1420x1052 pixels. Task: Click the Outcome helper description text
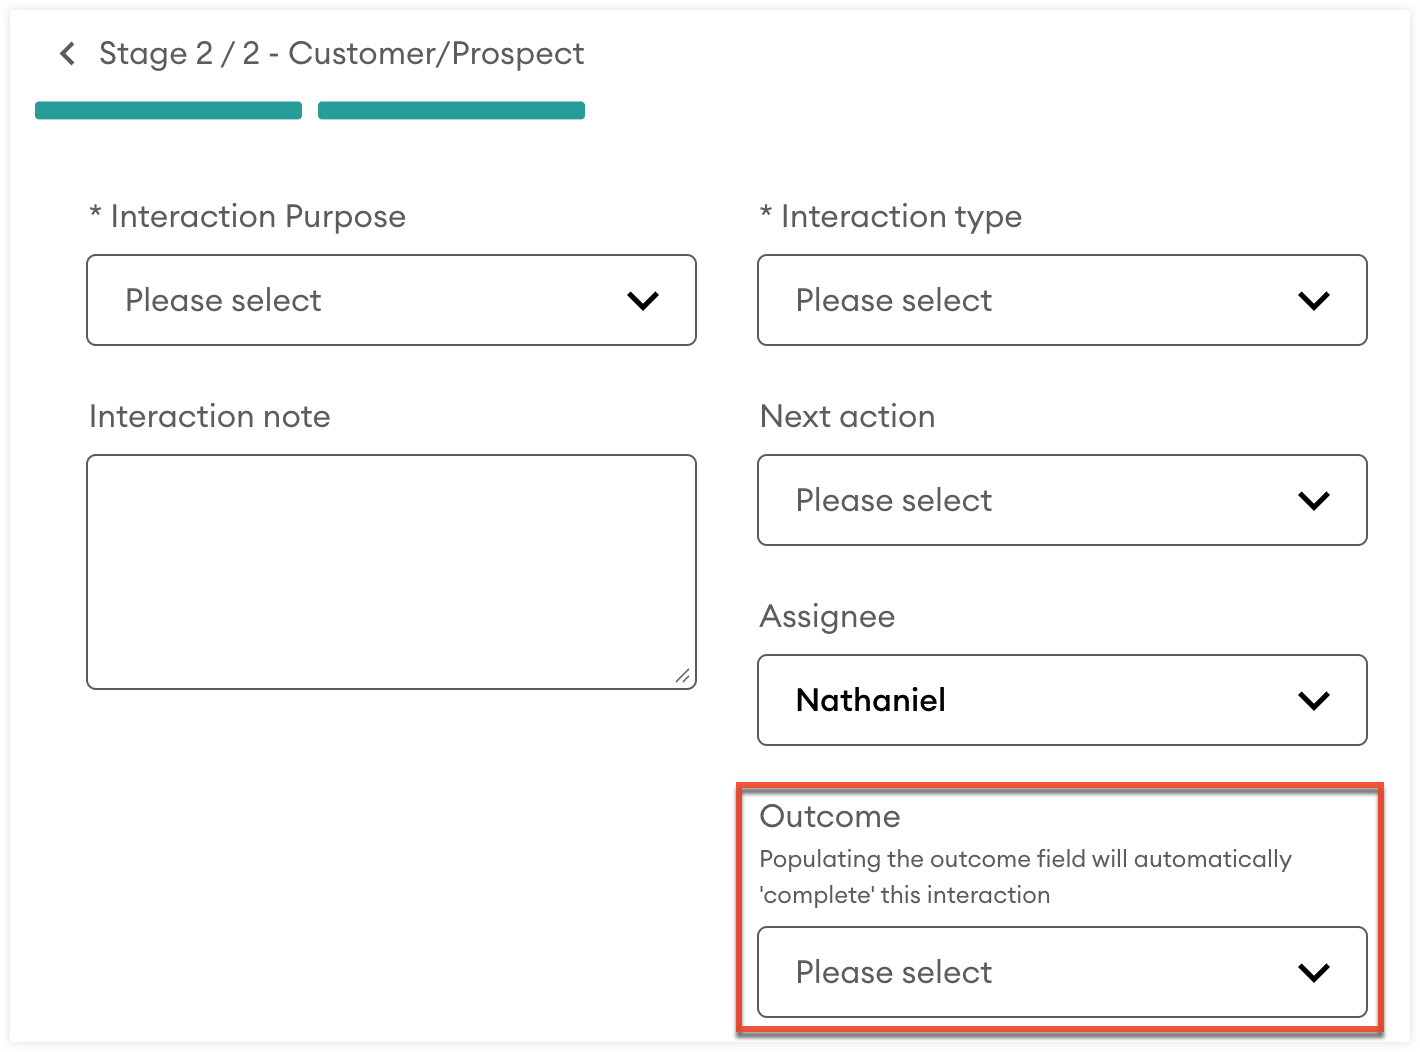(1024, 877)
